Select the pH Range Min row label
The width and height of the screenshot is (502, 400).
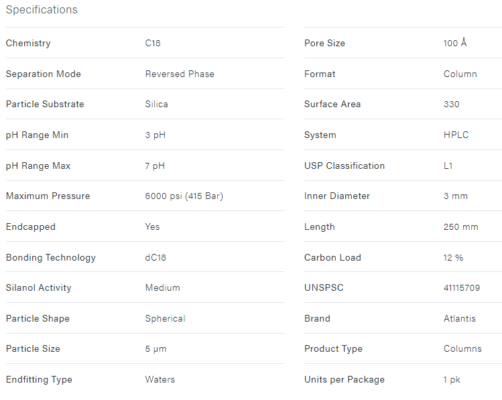(x=37, y=135)
